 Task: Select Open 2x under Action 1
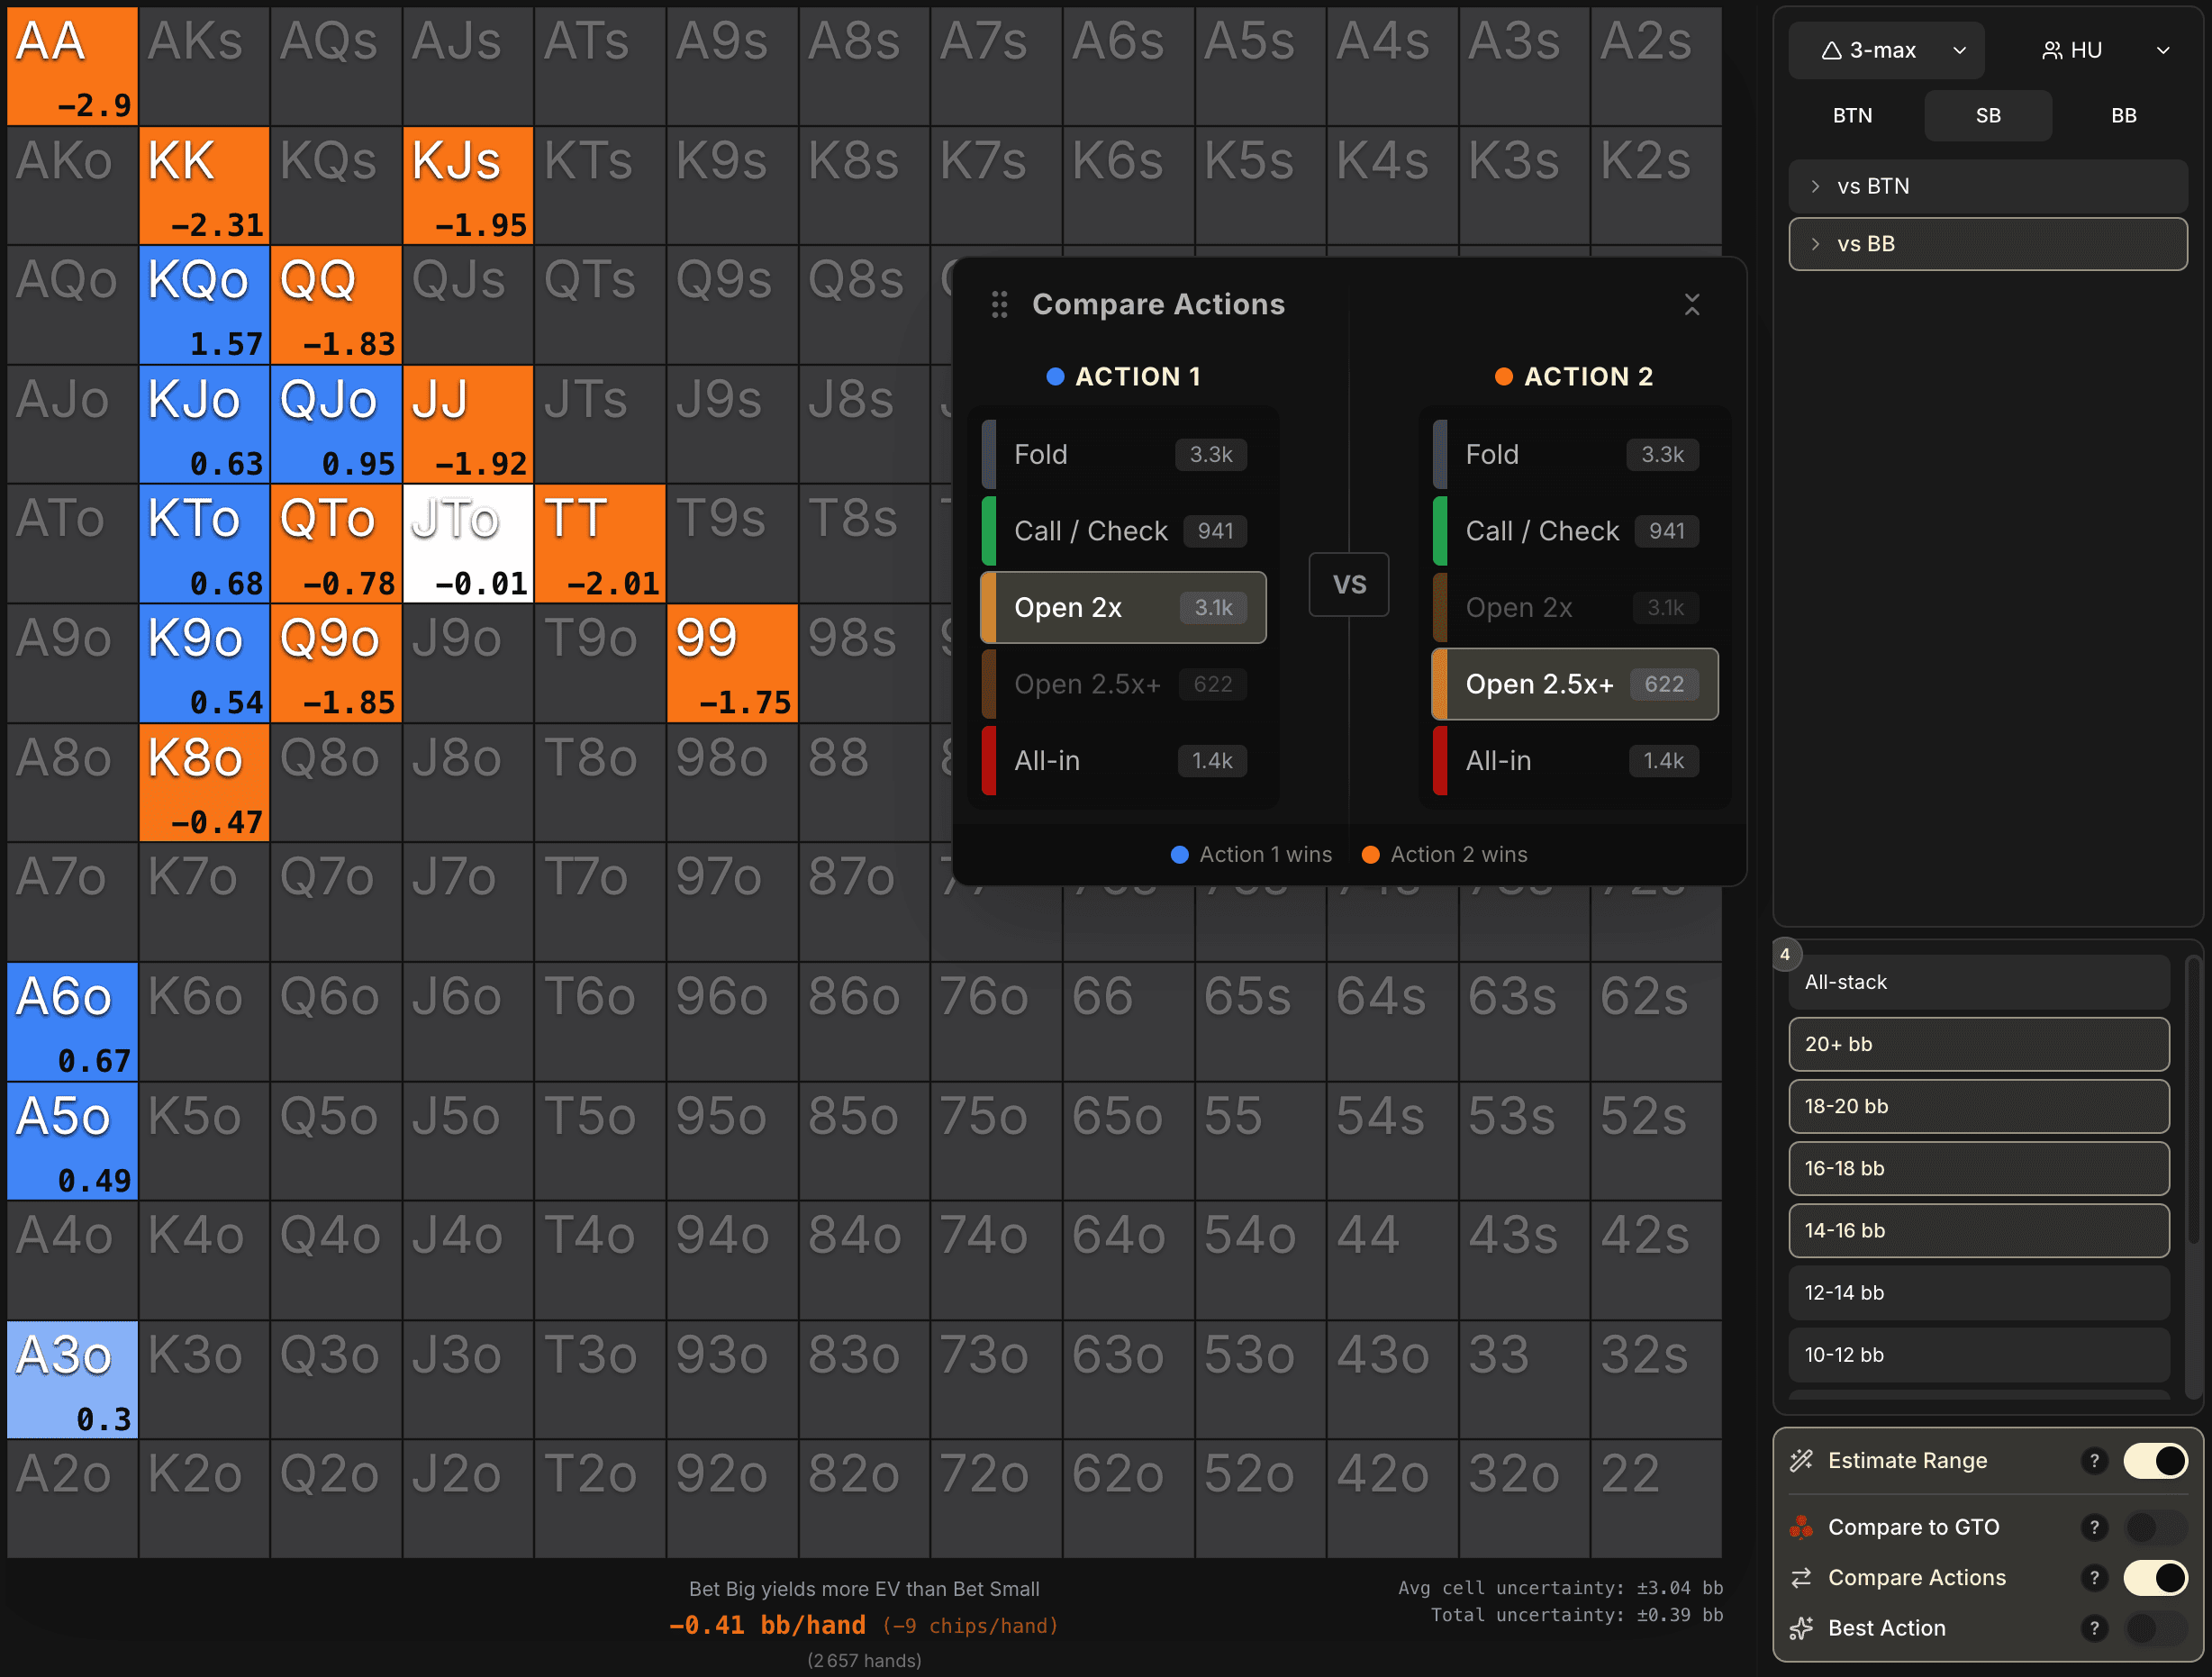(1123, 607)
